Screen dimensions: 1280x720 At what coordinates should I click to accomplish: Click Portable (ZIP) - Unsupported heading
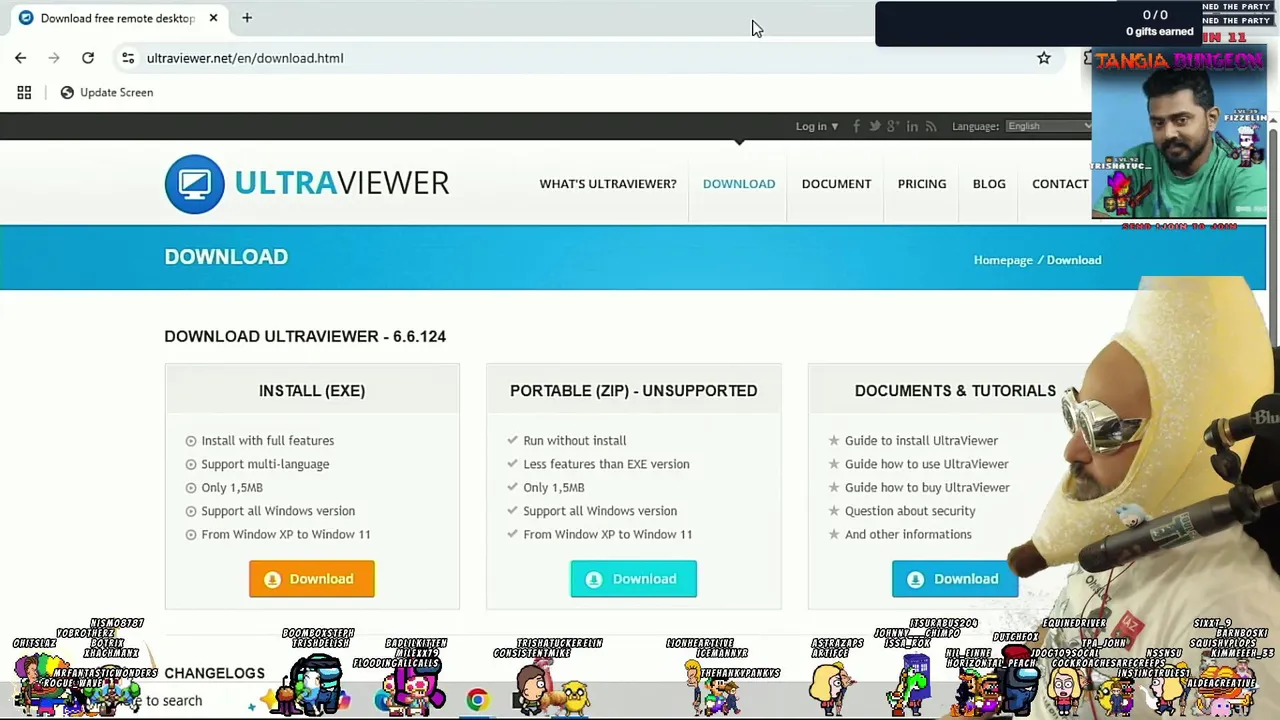coord(634,391)
